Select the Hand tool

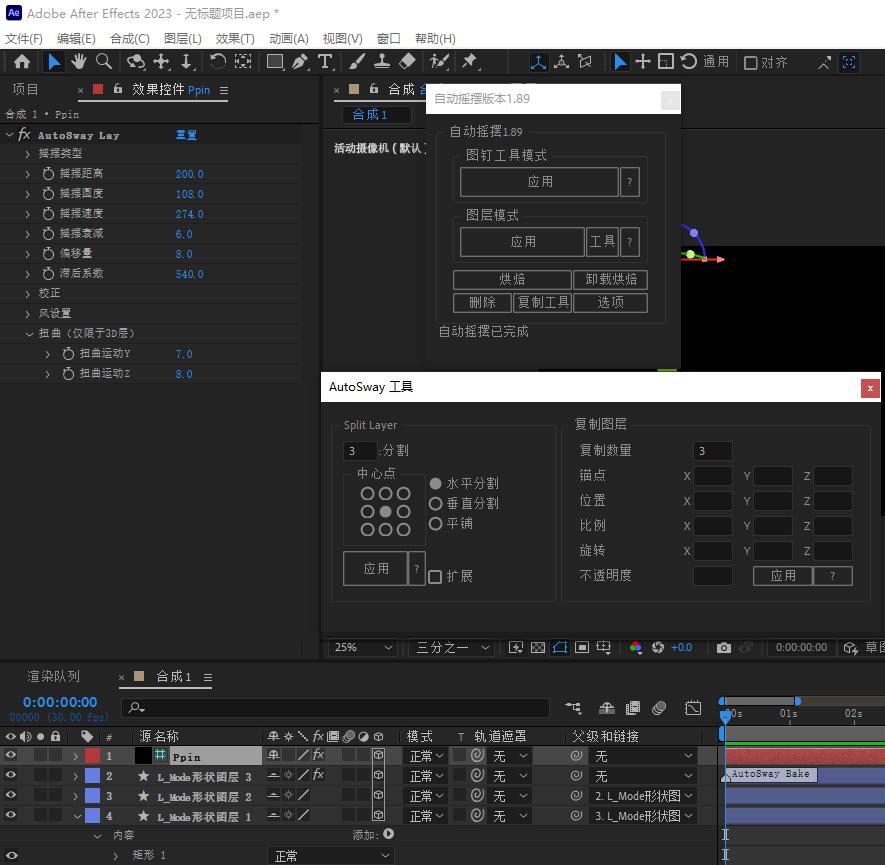(78, 62)
